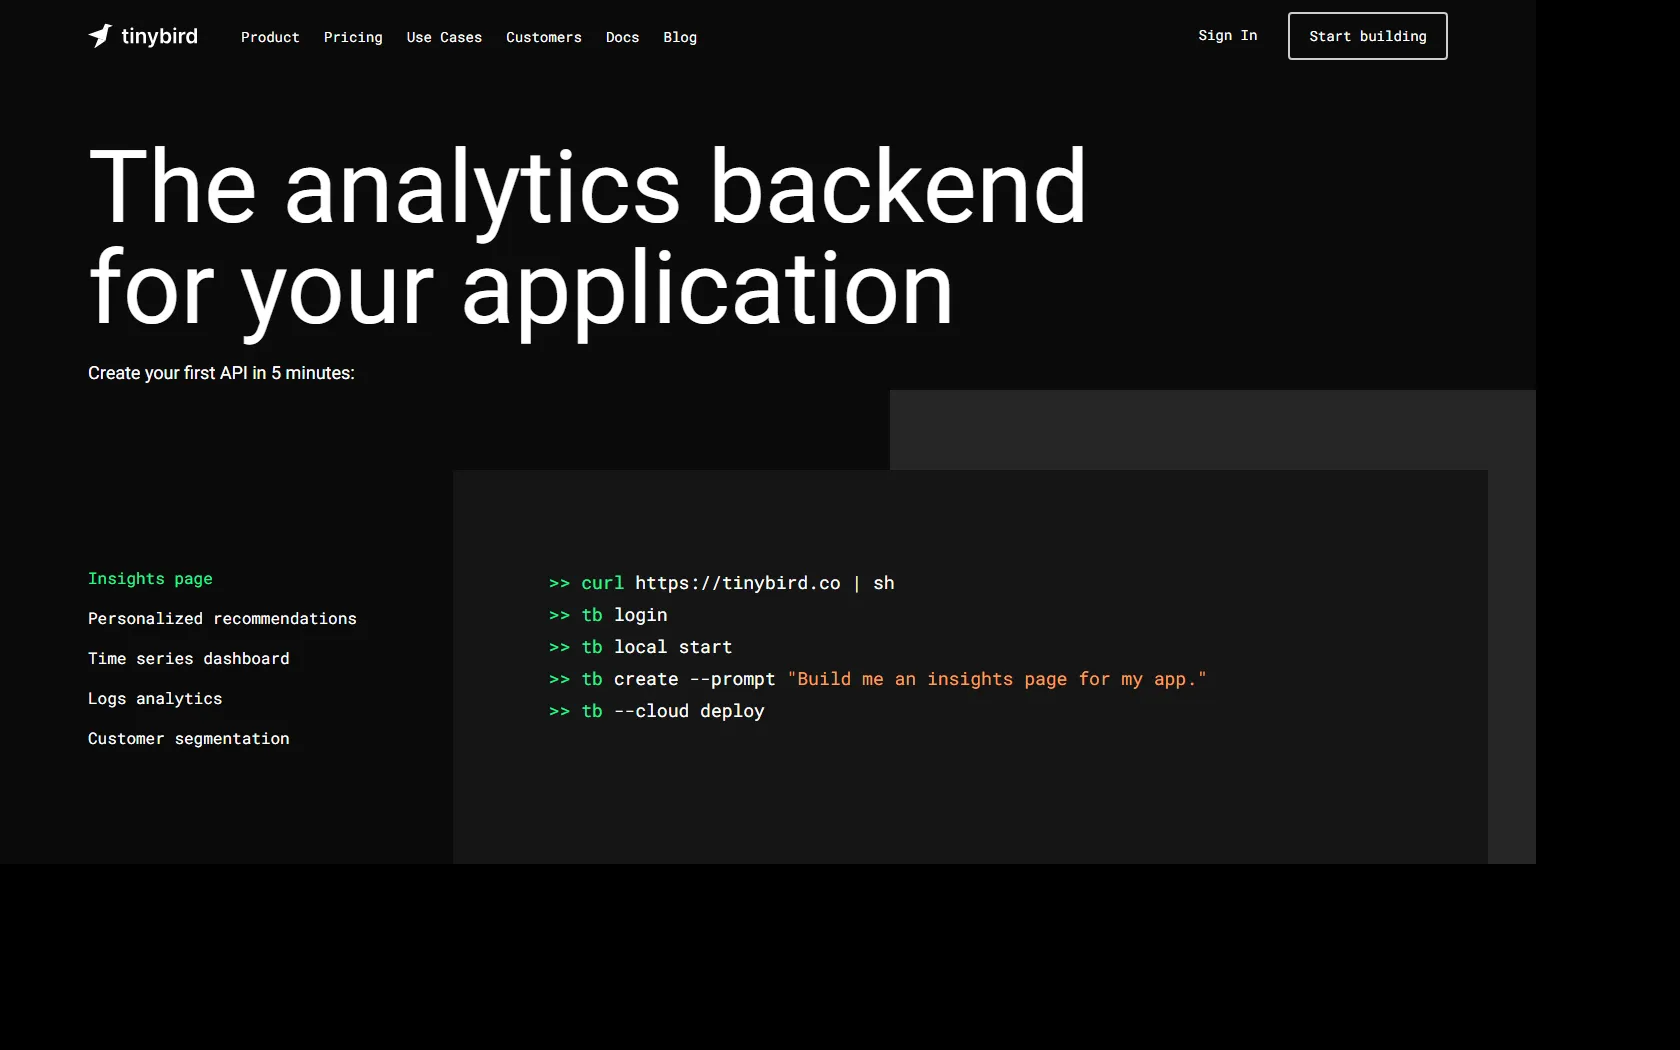Visit the Blog from the navbar
Screen dimensions: 1680x1050
pos(680,37)
